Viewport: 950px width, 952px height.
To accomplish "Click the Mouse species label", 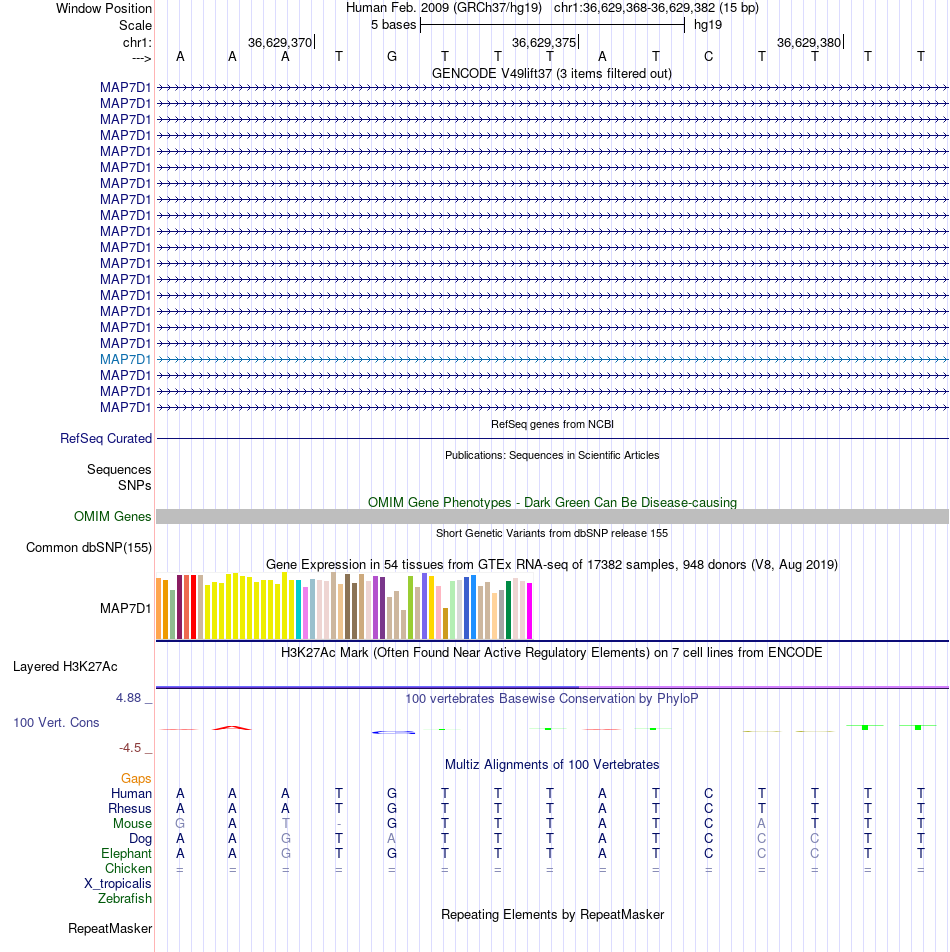I will pyautogui.click(x=132, y=824).
